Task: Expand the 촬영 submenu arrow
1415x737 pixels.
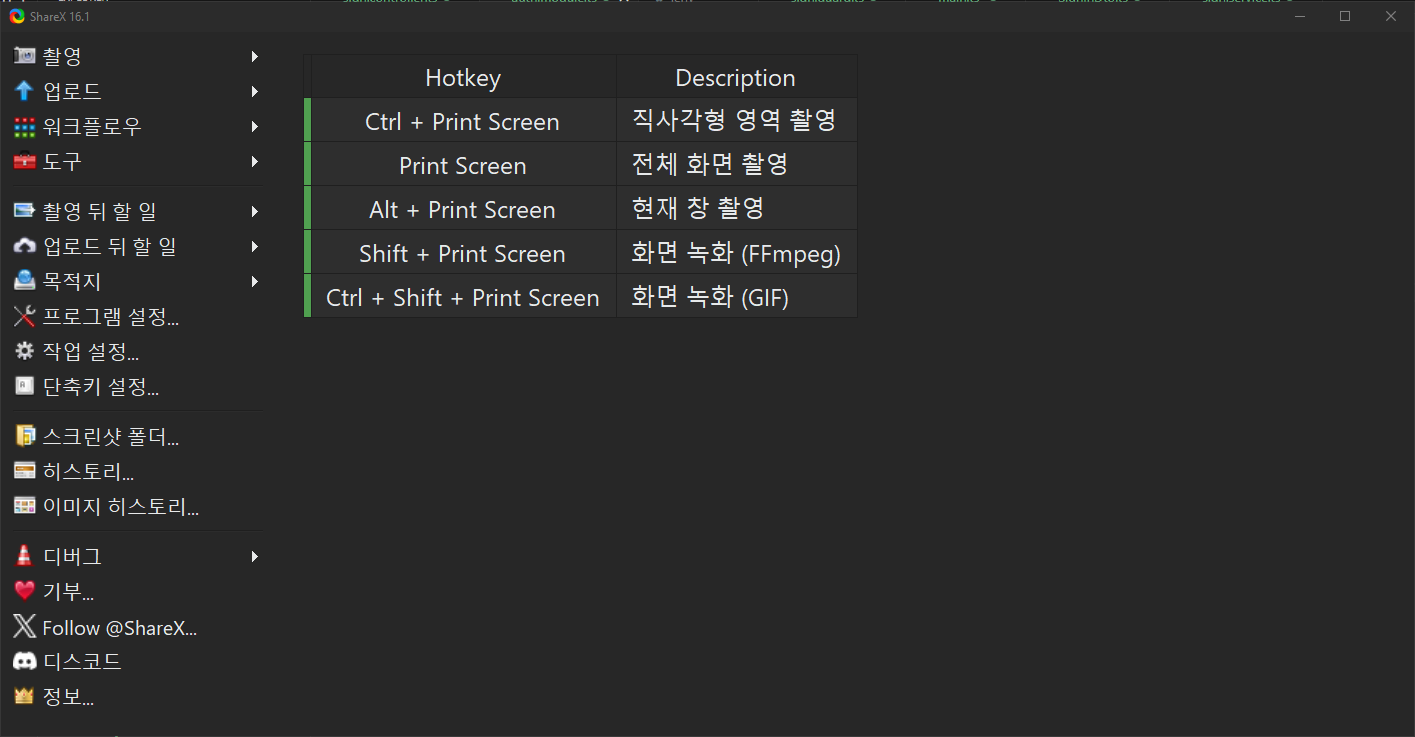Action: coord(255,57)
